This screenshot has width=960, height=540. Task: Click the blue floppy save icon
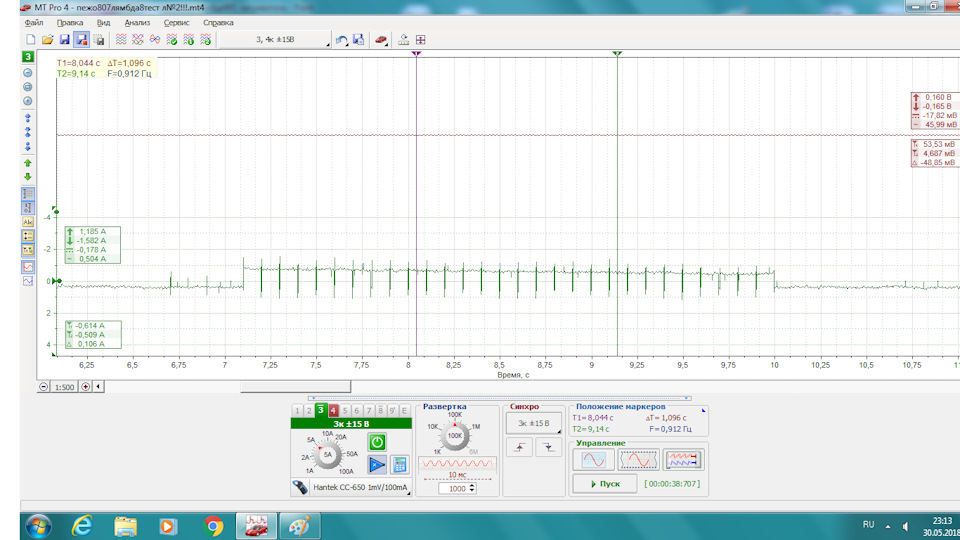(x=64, y=40)
